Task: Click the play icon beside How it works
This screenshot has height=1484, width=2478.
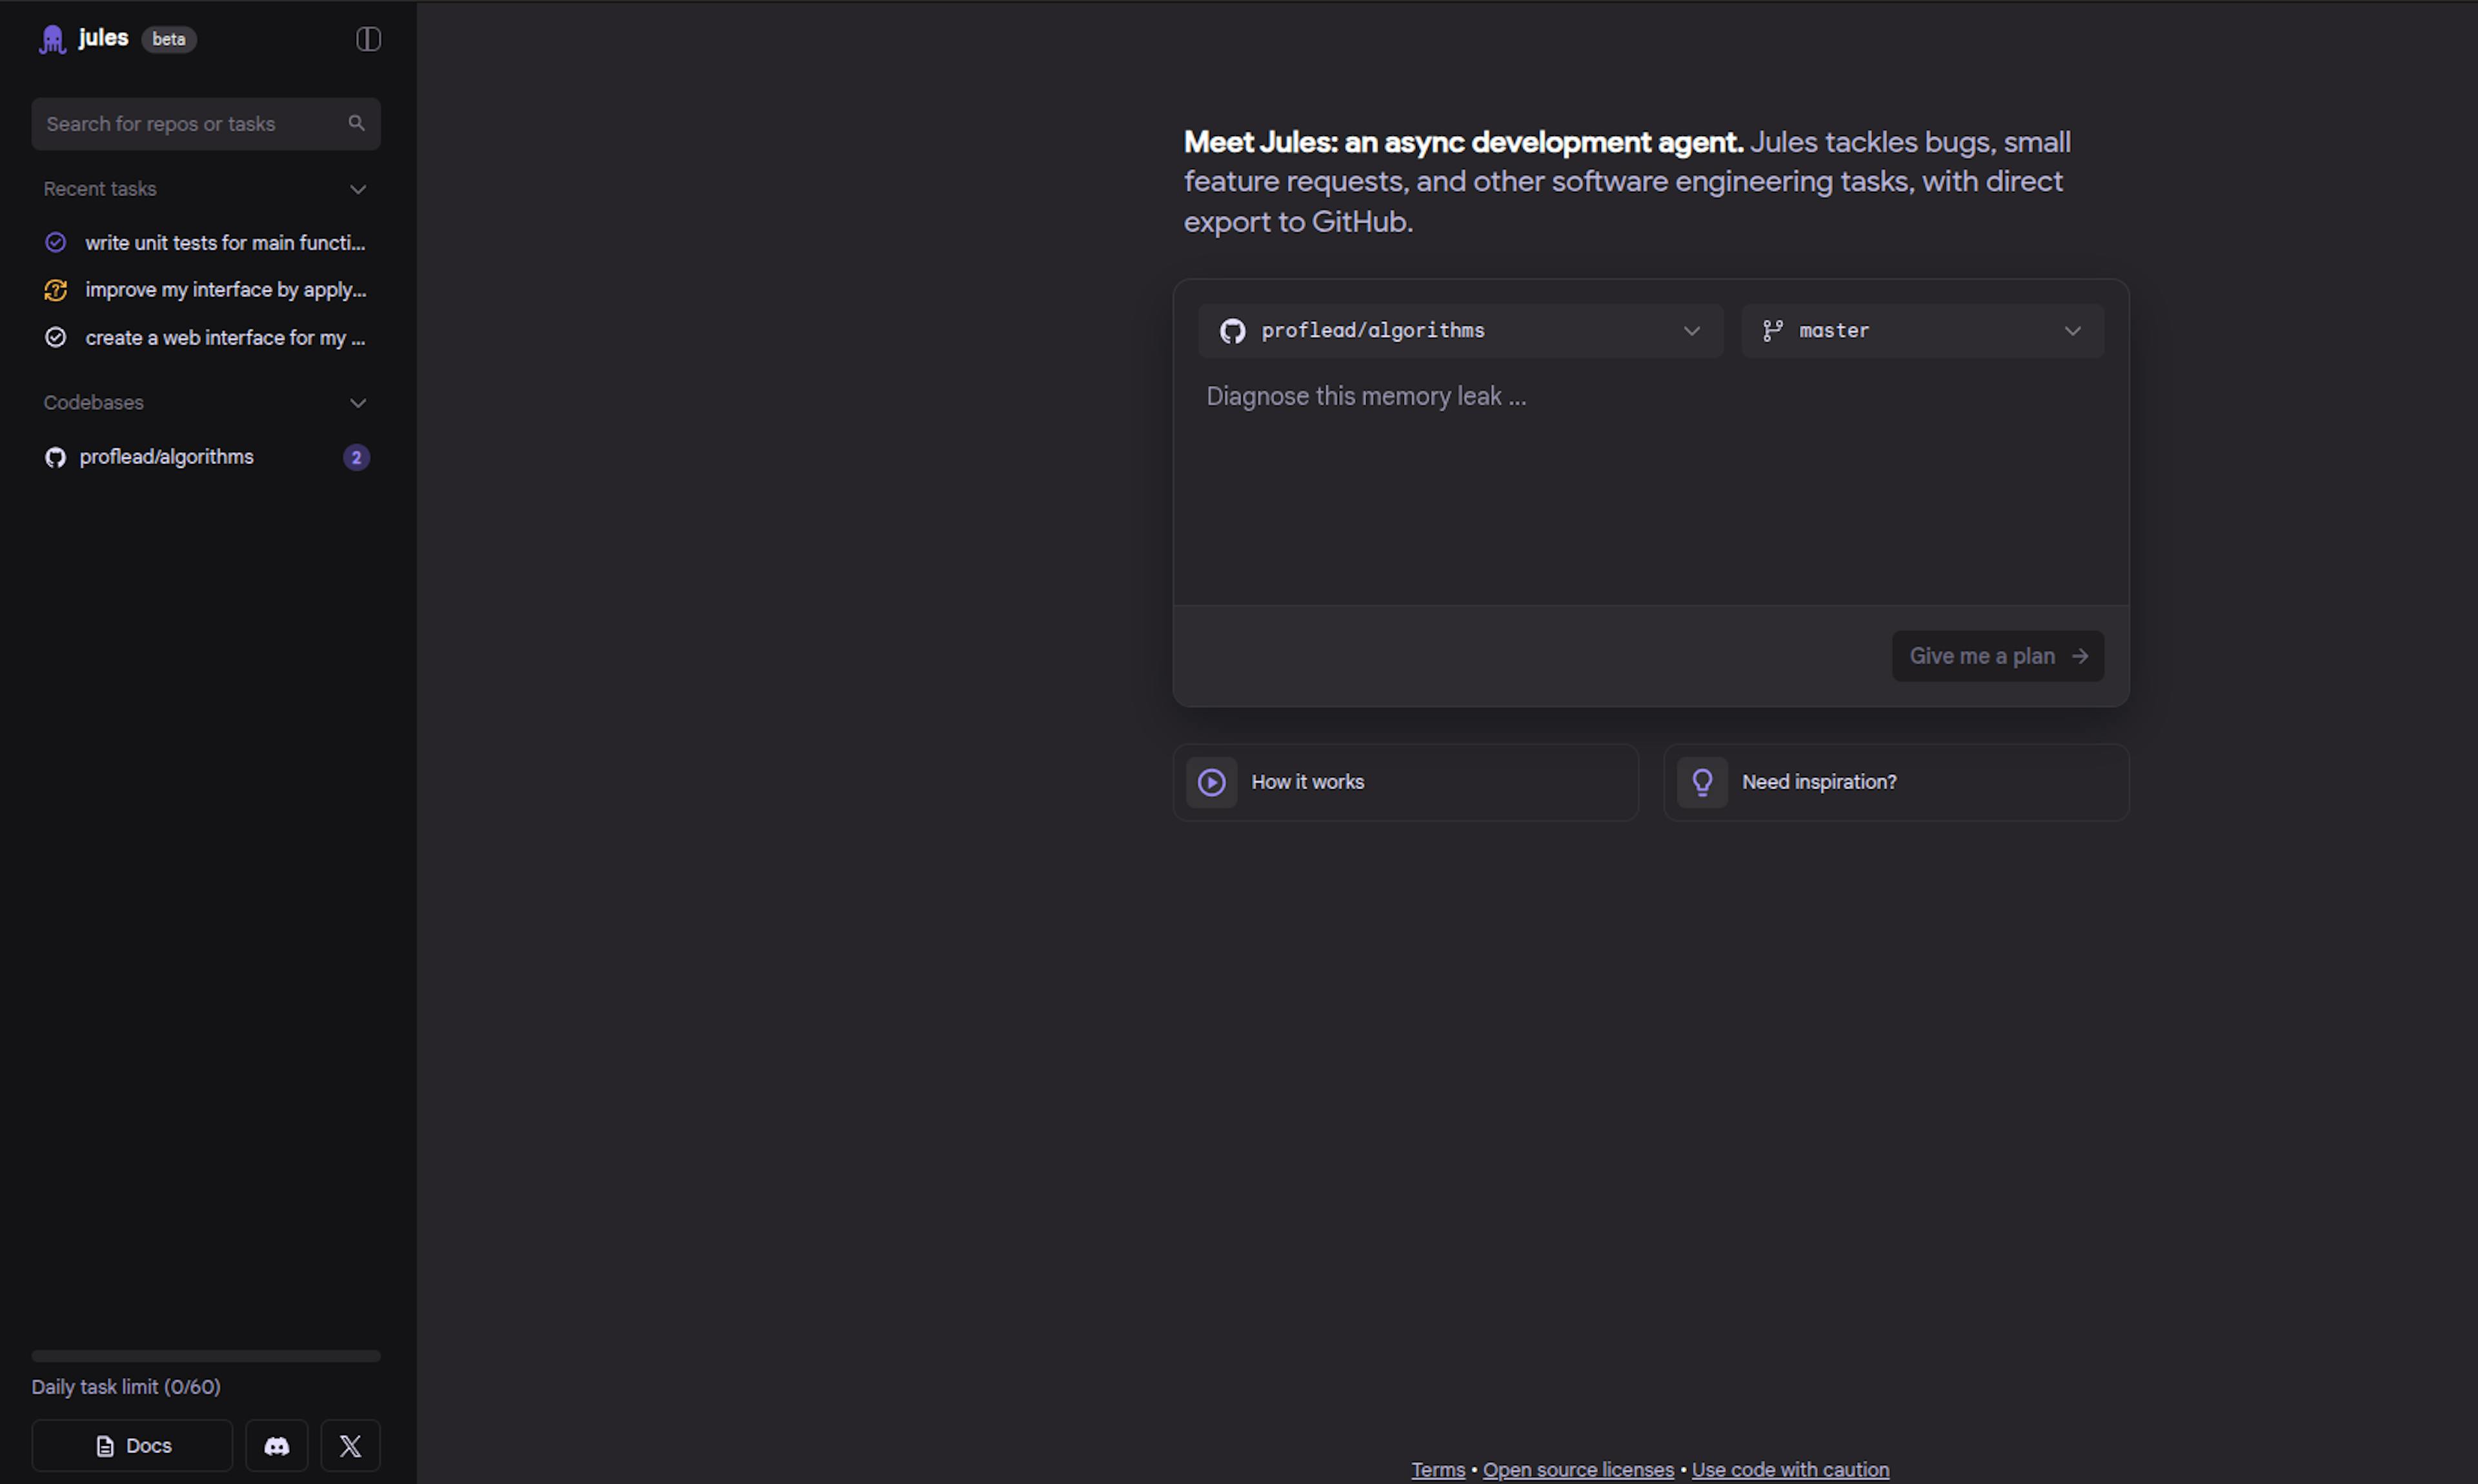Action: pyautogui.click(x=1211, y=782)
